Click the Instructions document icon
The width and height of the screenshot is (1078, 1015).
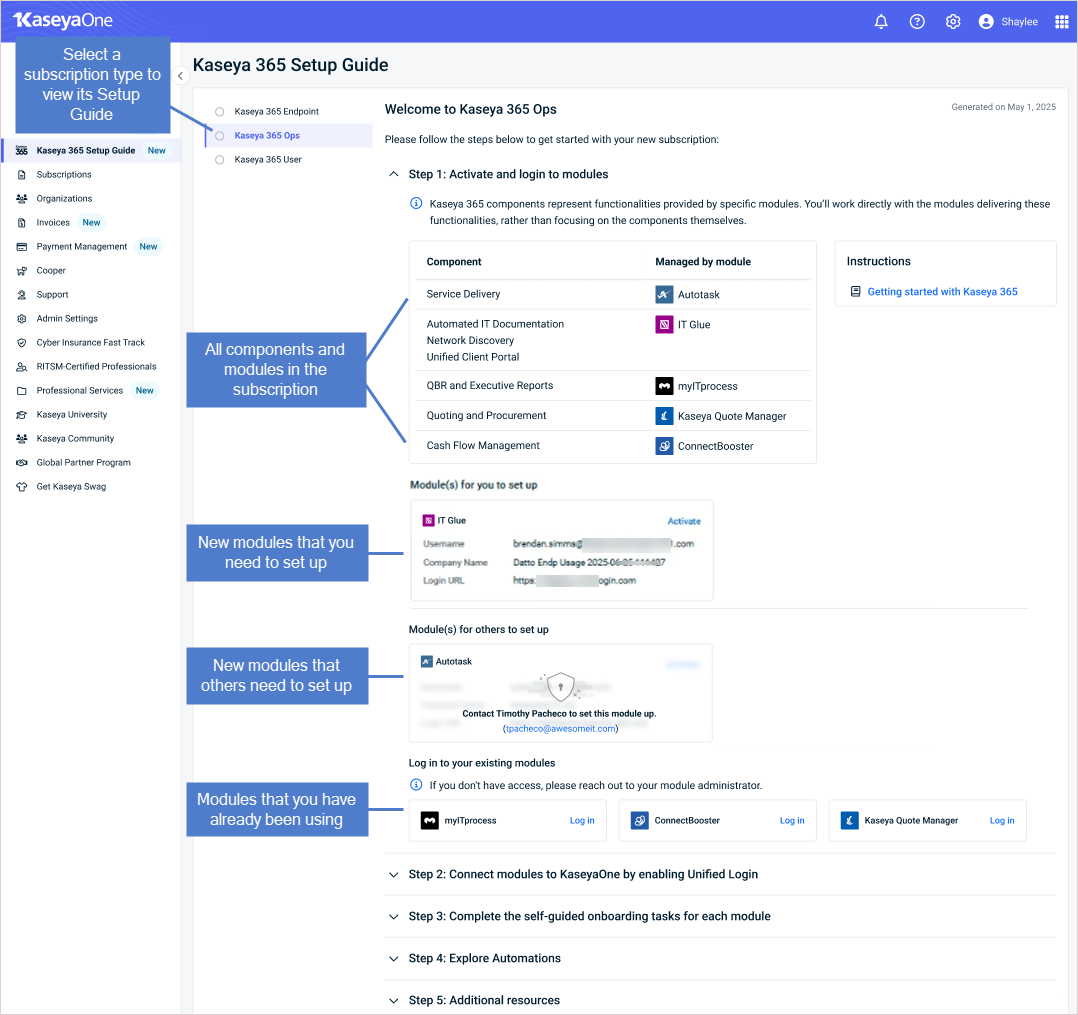pyautogui.click(x=855, y=292)
